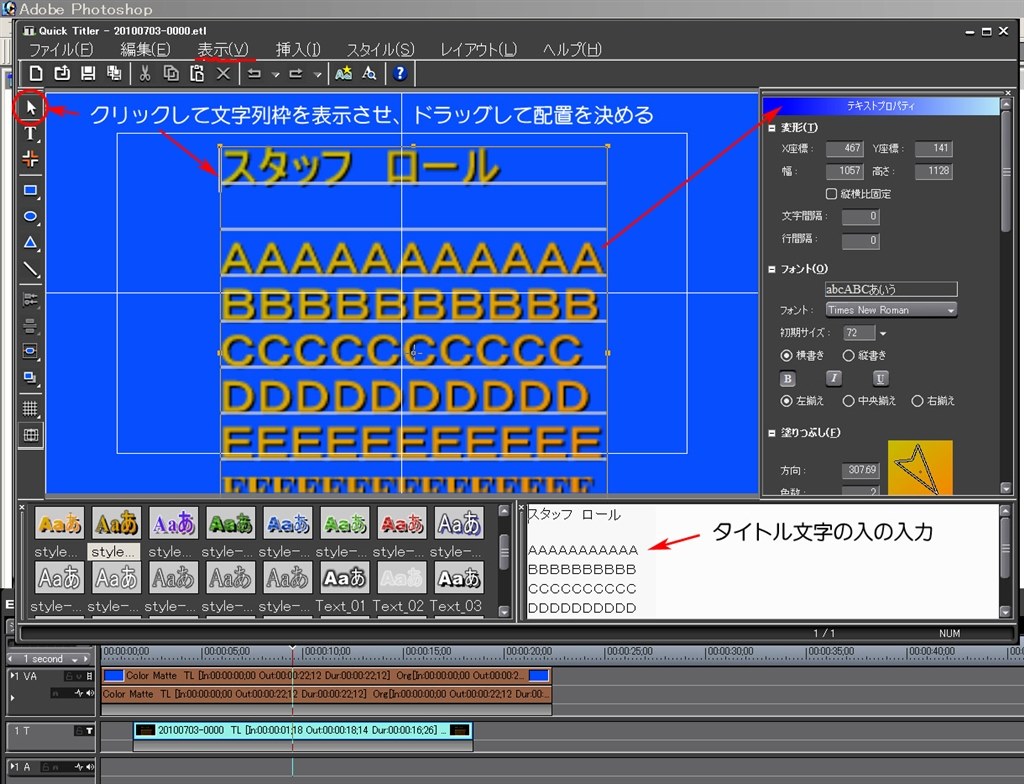The height and width of the screenshot is (784, 1024).
Task: Select the arrow selection tool
Action: [30, 108]
